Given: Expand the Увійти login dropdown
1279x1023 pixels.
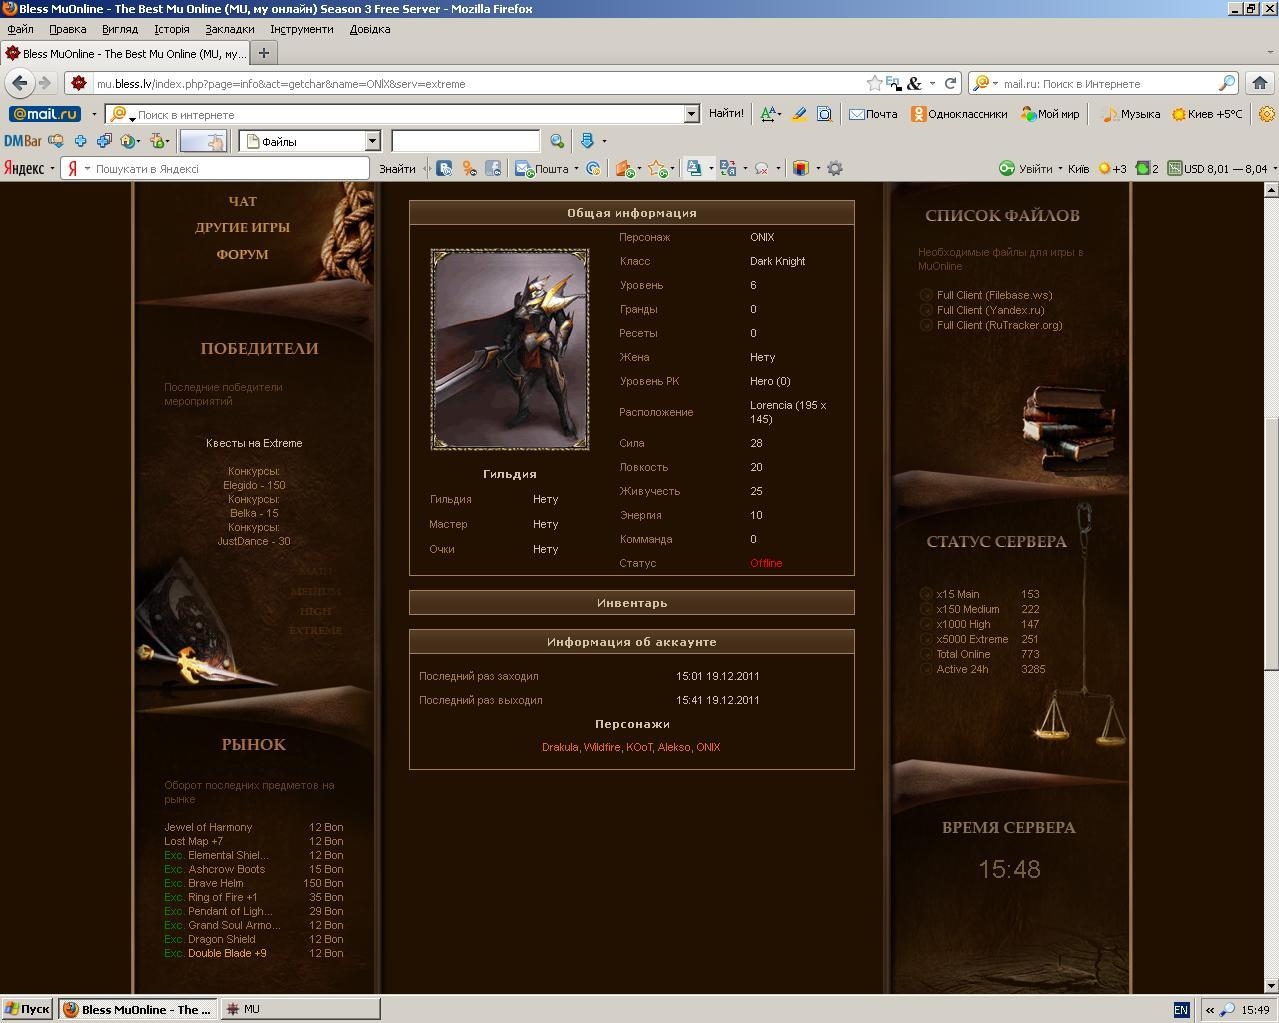Looking at the screenshot, I should pyautogui.click(x=1060, y=169).
